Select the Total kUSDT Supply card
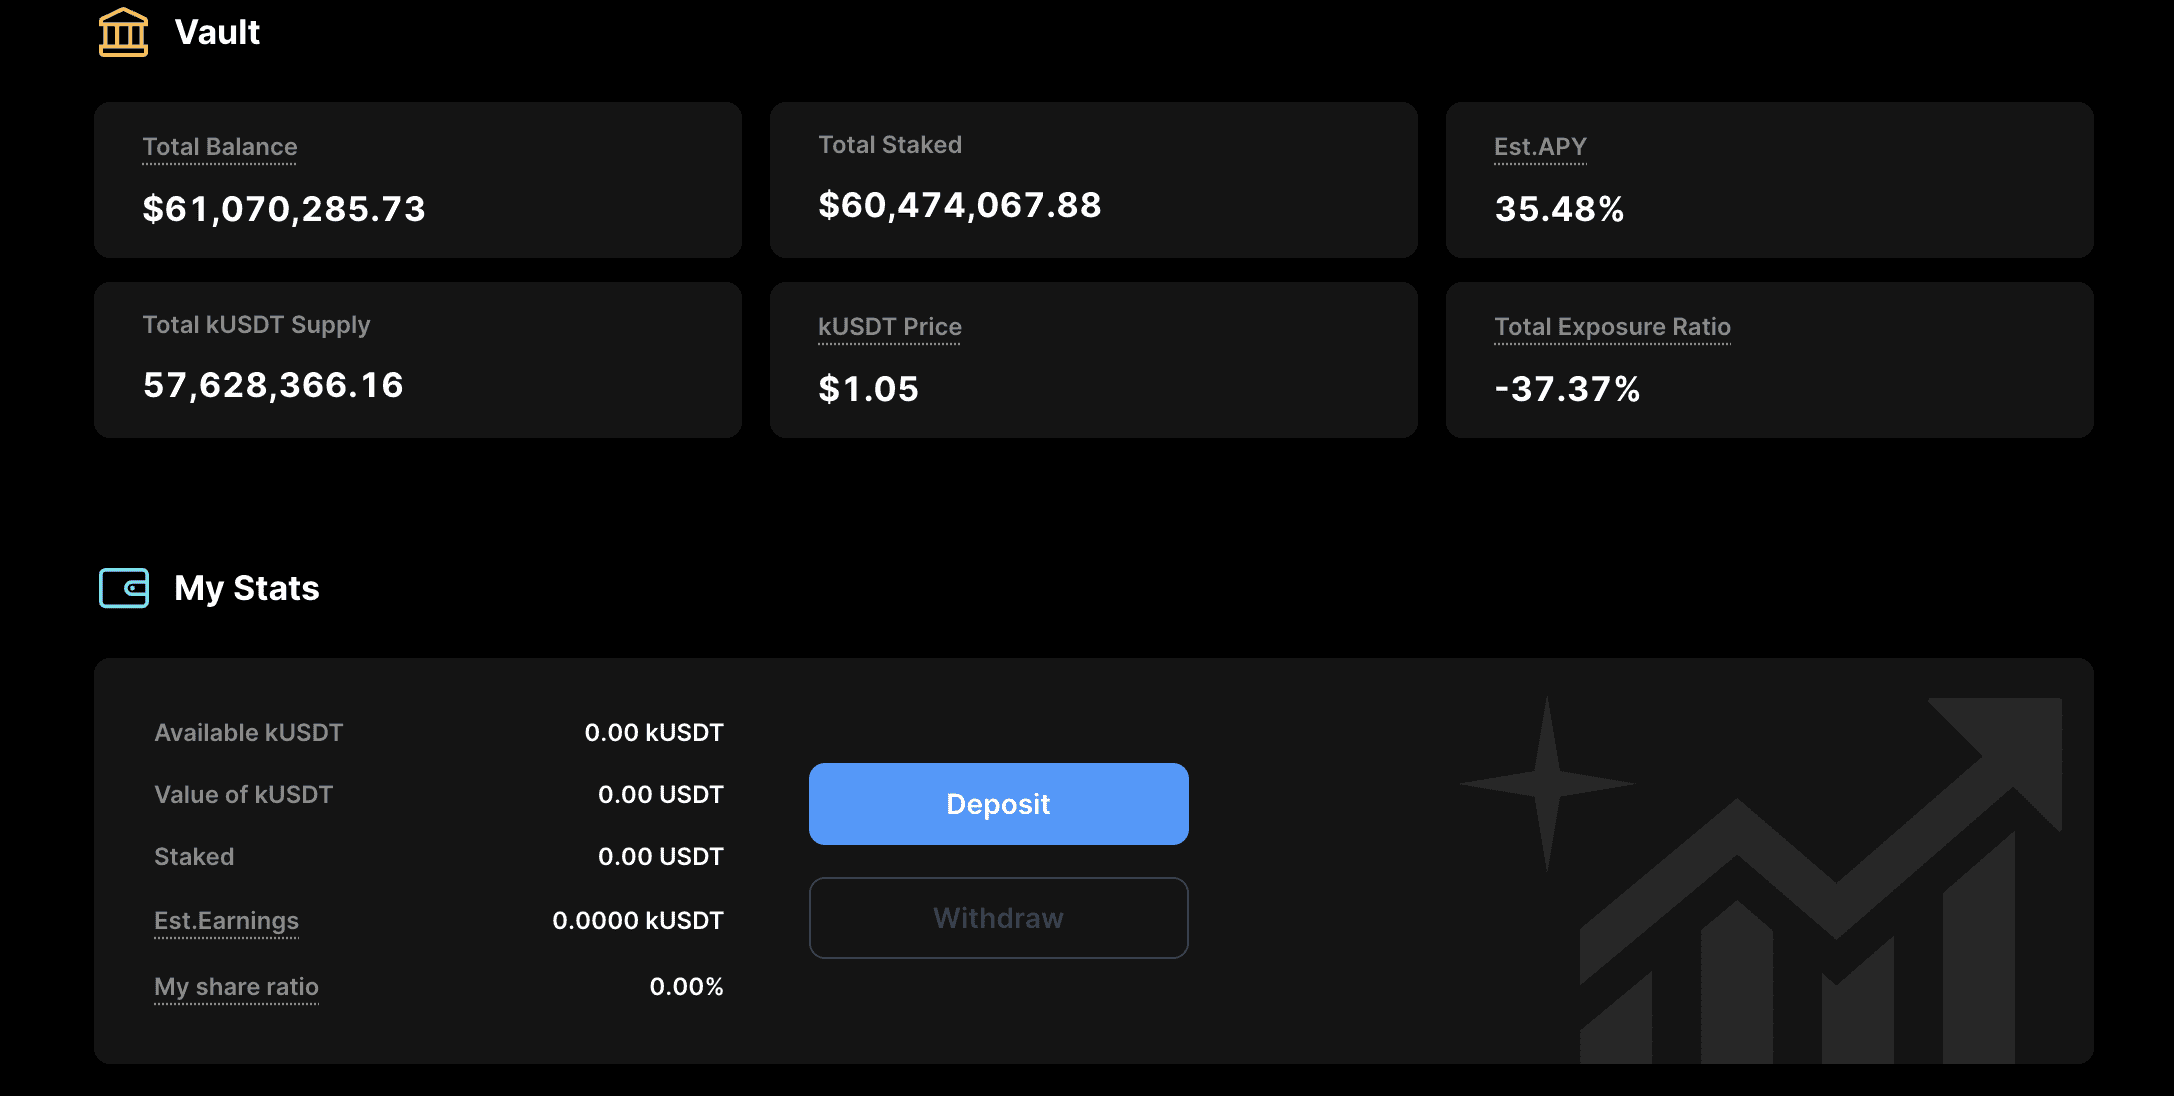 click(x=418, y=360)
